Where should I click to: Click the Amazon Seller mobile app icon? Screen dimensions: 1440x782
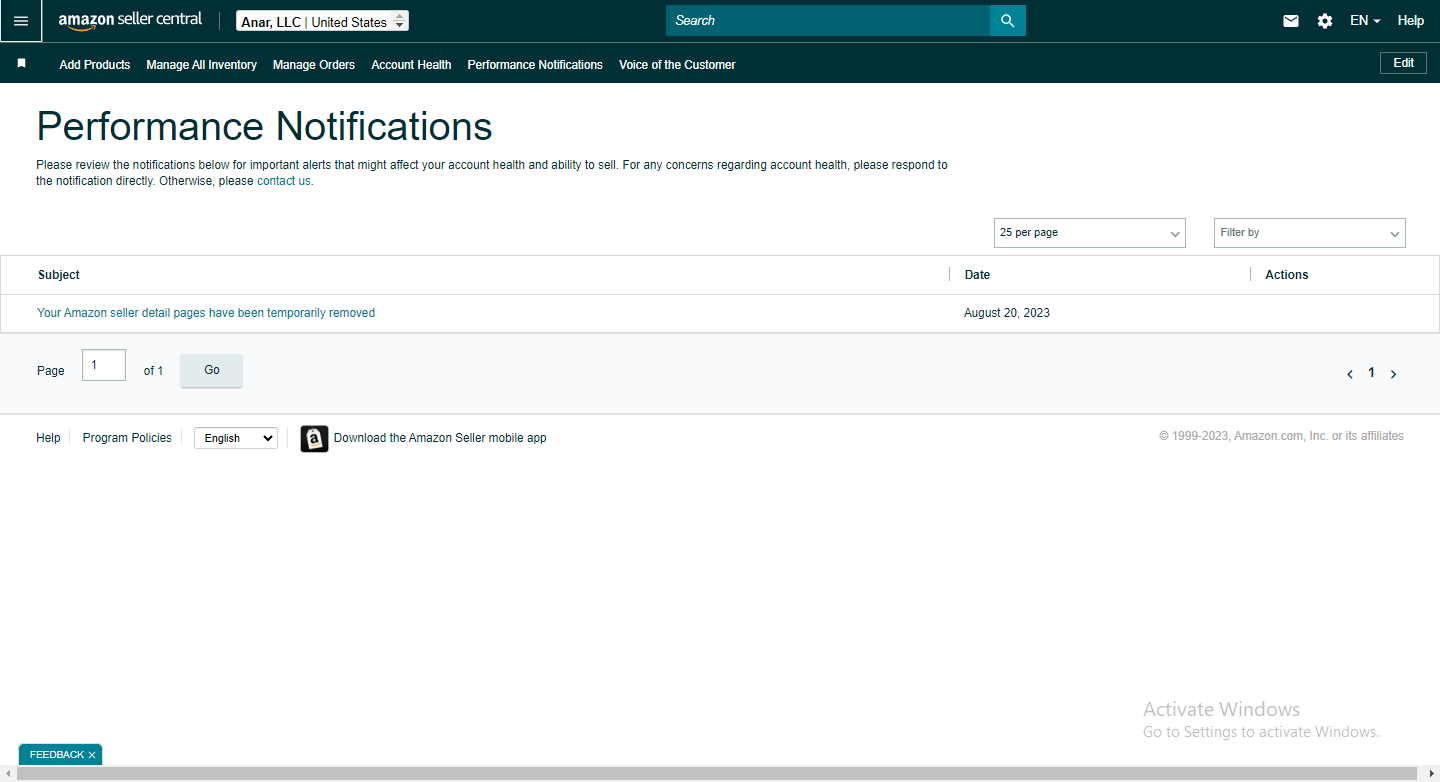(x=314, y=438)
